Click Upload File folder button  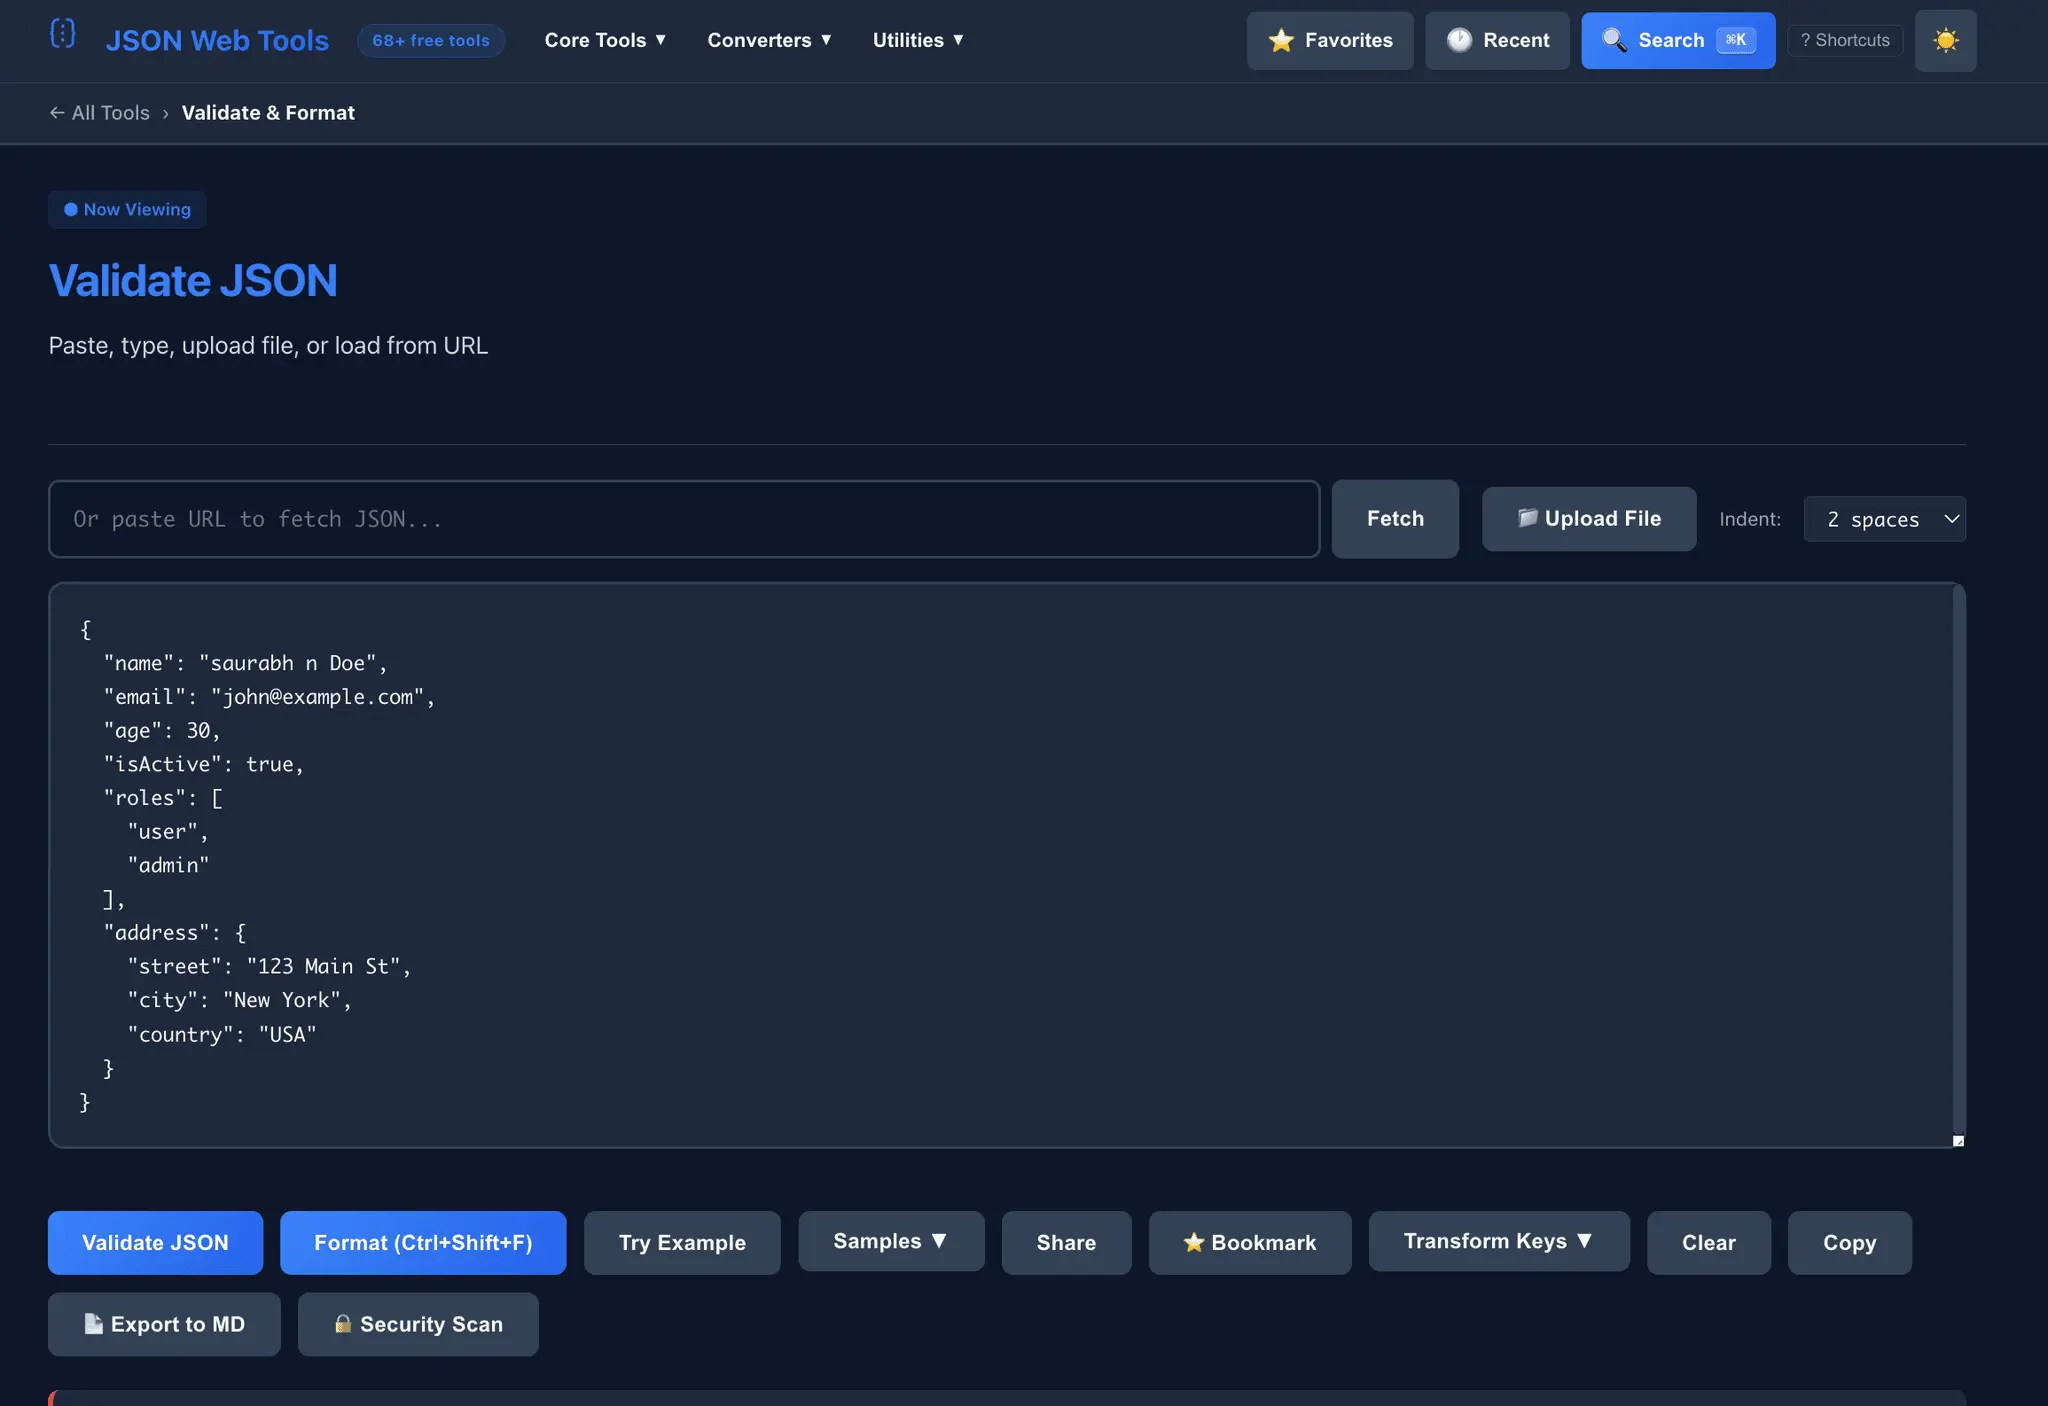click(x=1589, y=519)
